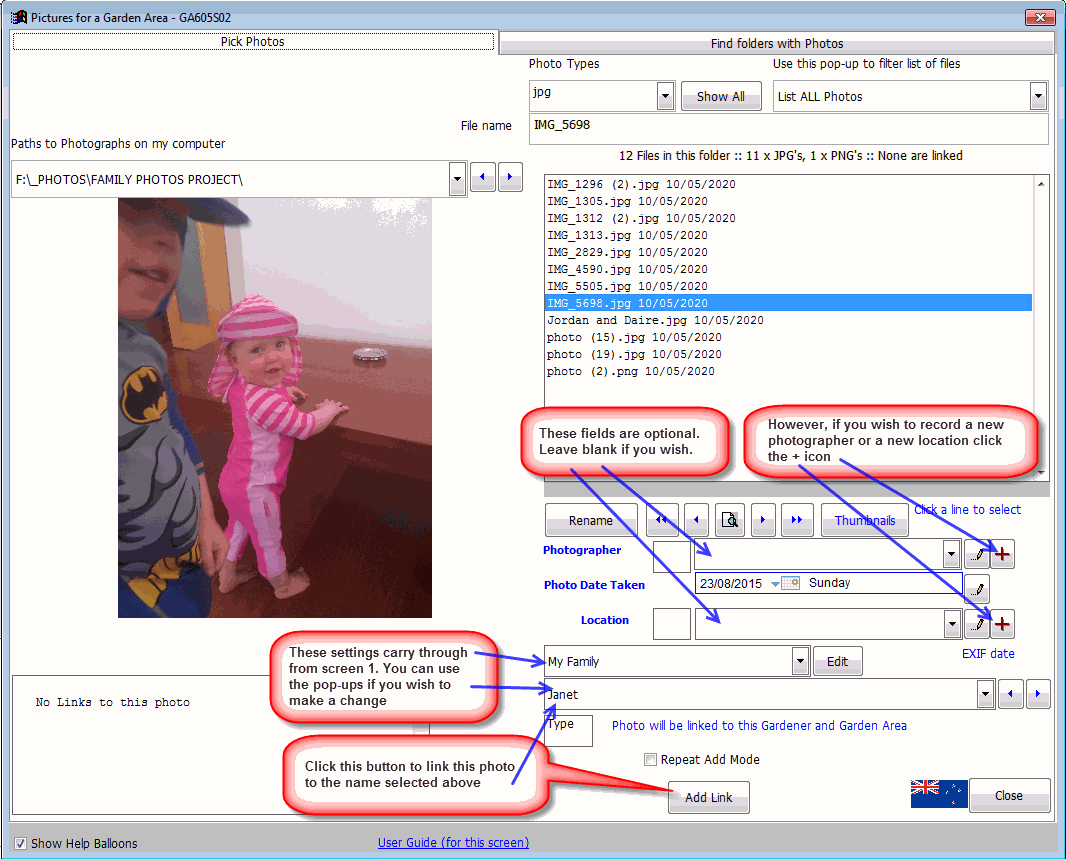Click the 12 Files in this folder summary

coord(791,156)
